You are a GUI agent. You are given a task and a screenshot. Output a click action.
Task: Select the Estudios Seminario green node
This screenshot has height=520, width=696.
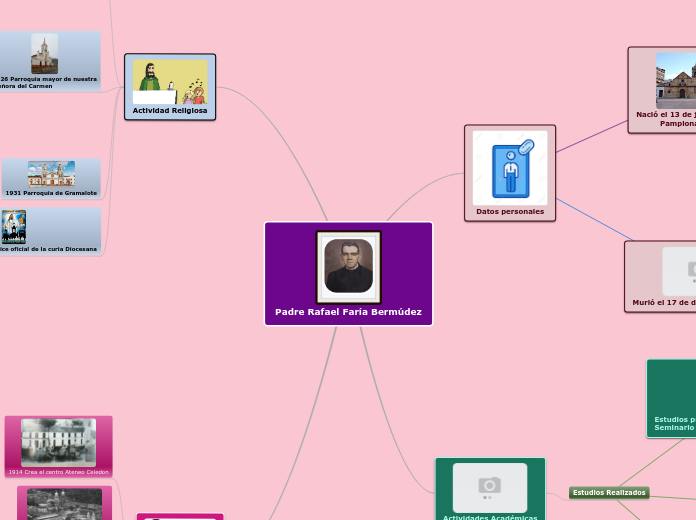click(671, 398)
